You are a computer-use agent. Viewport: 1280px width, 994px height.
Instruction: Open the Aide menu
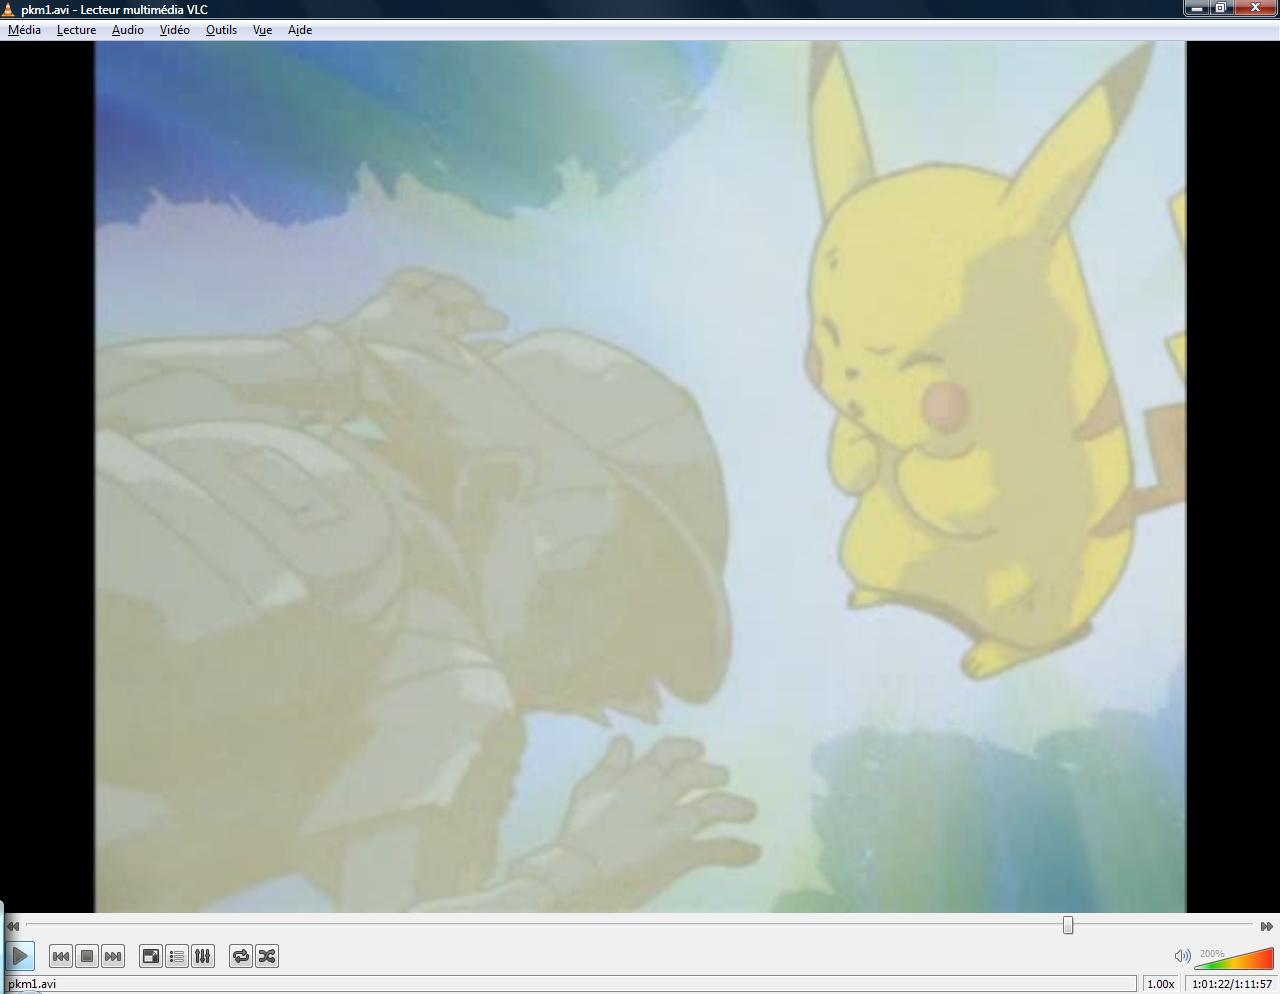300,30
